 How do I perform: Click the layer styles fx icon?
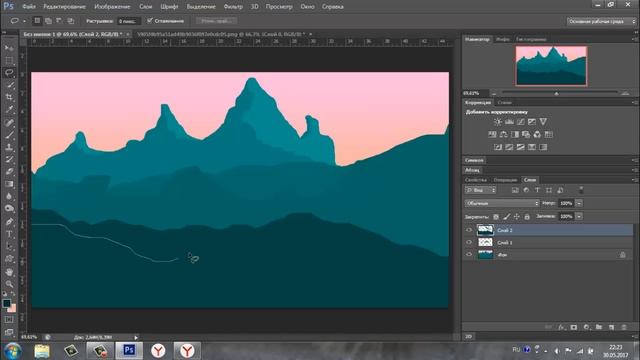click(x=562, y=327)
